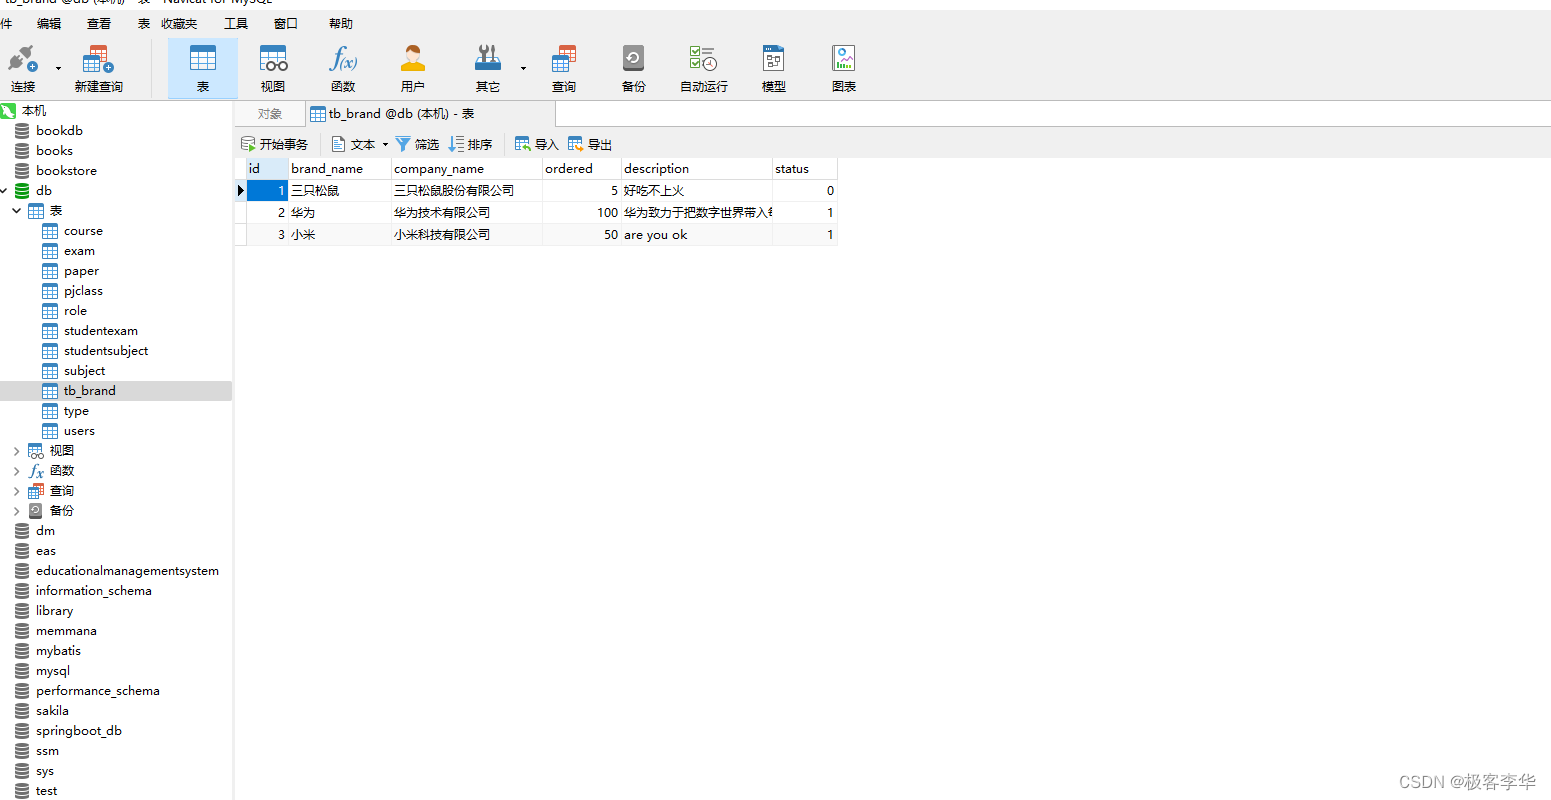Select the cell 华为技术有限公司
The height and width of the screenshot is (800, 1551).
pyautogui.click(x=467, y=213)
